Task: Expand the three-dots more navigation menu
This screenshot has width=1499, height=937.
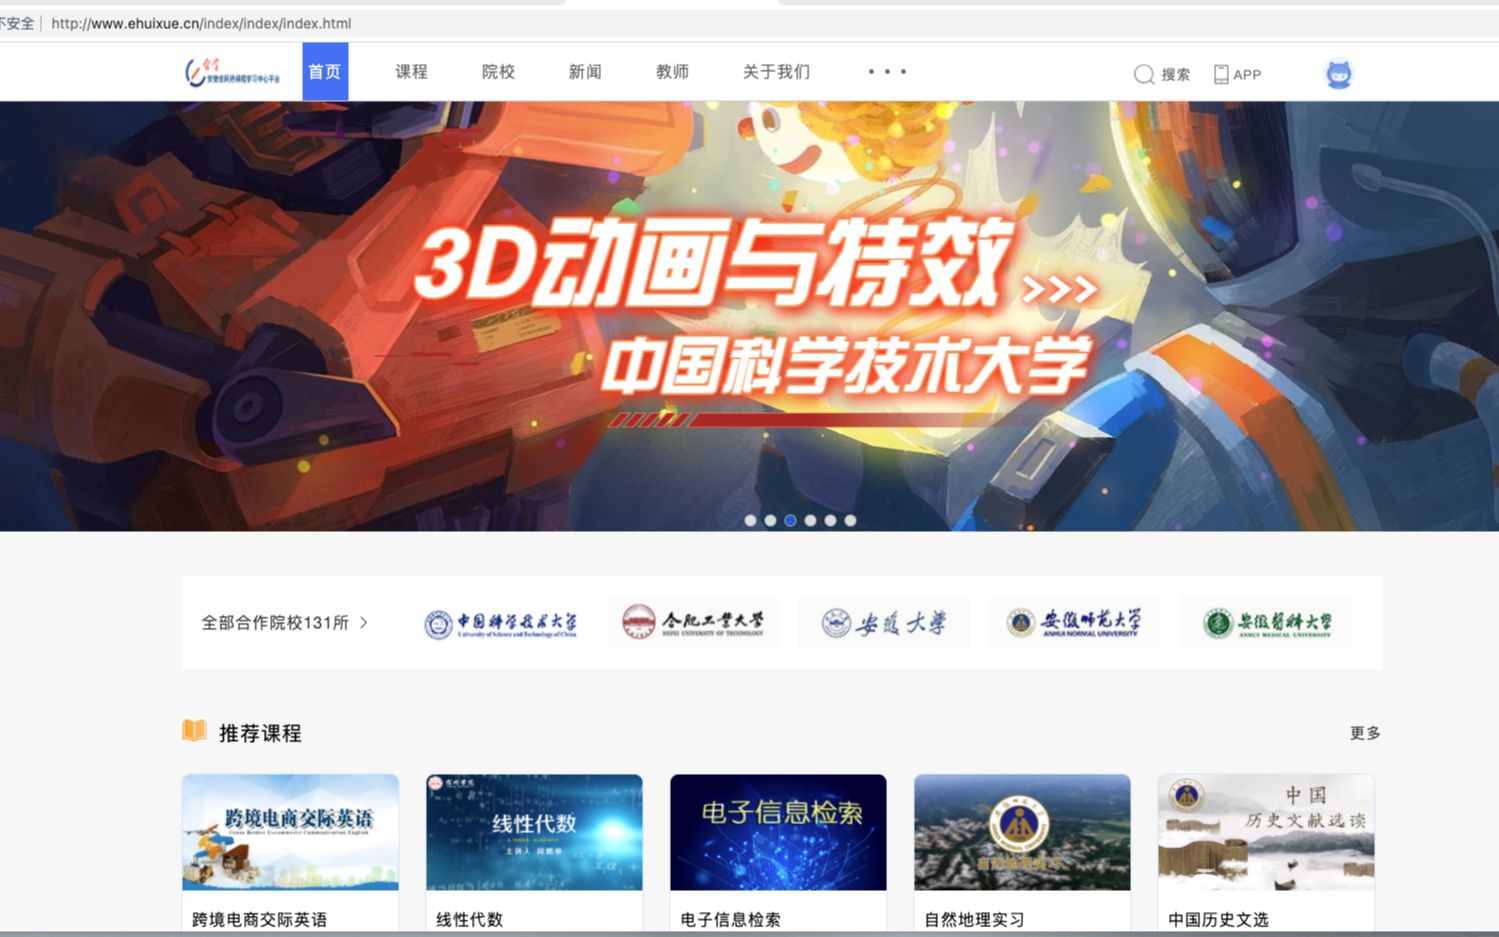Action: [887, 72]
